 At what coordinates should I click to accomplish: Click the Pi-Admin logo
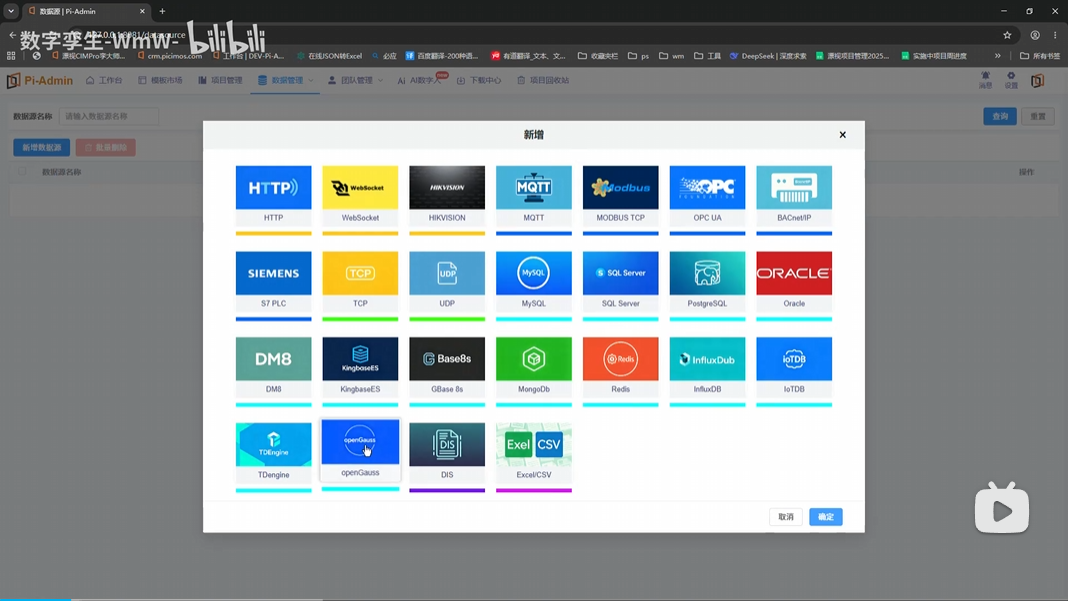click(40, 80)
